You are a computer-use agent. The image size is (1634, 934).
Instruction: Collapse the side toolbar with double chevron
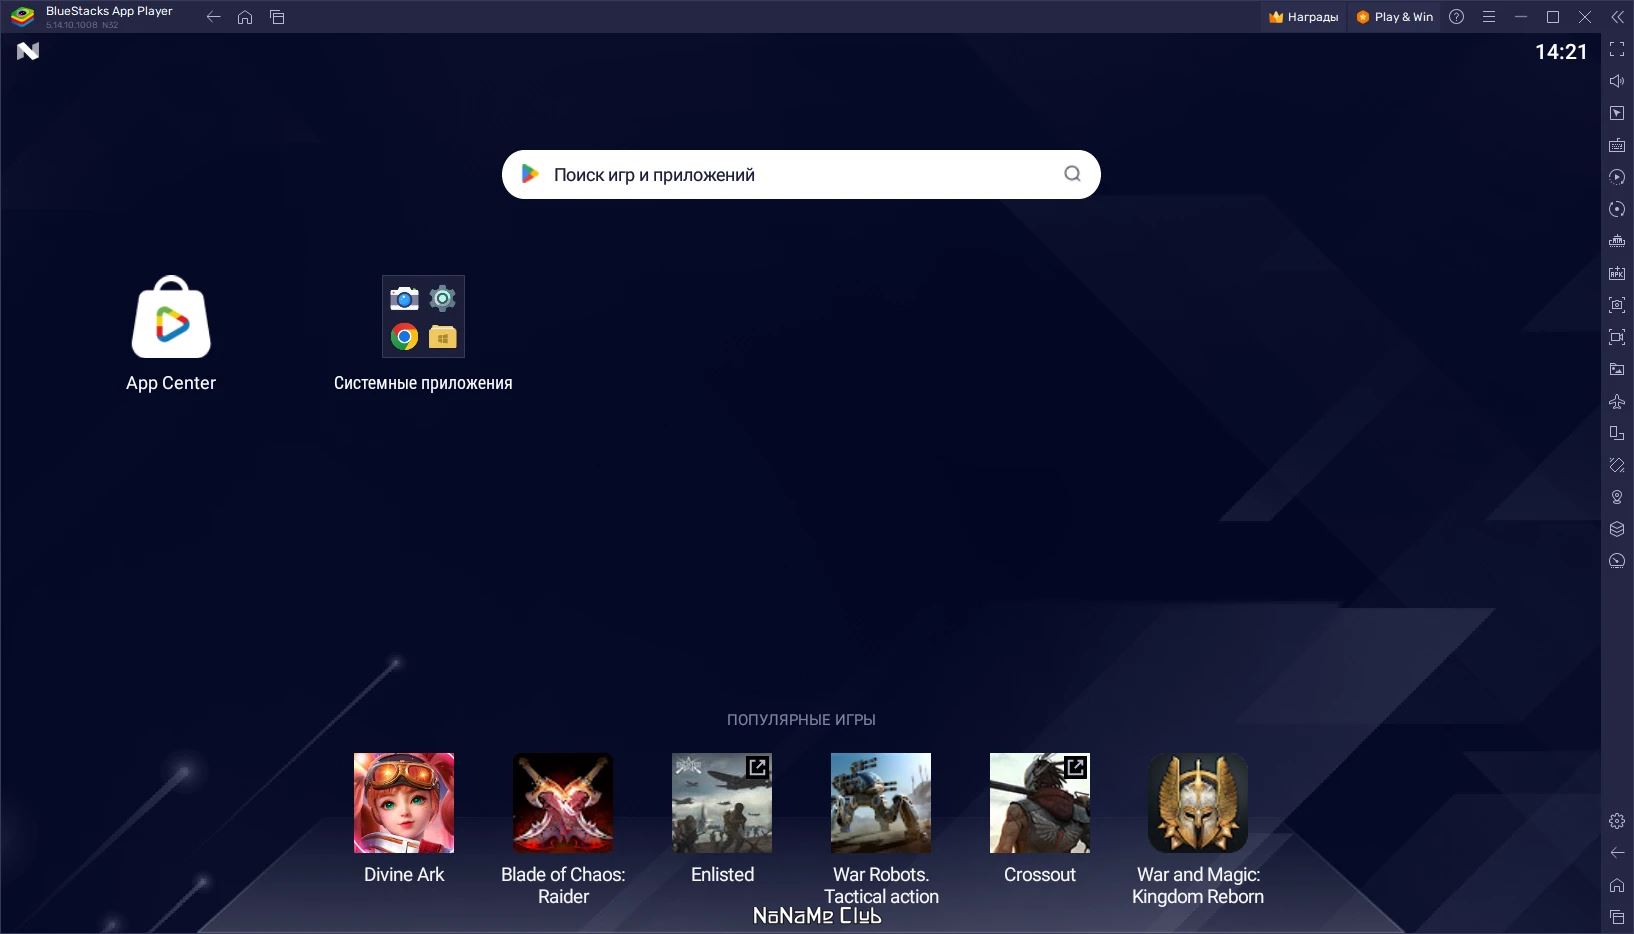(x=1617, y=17)
